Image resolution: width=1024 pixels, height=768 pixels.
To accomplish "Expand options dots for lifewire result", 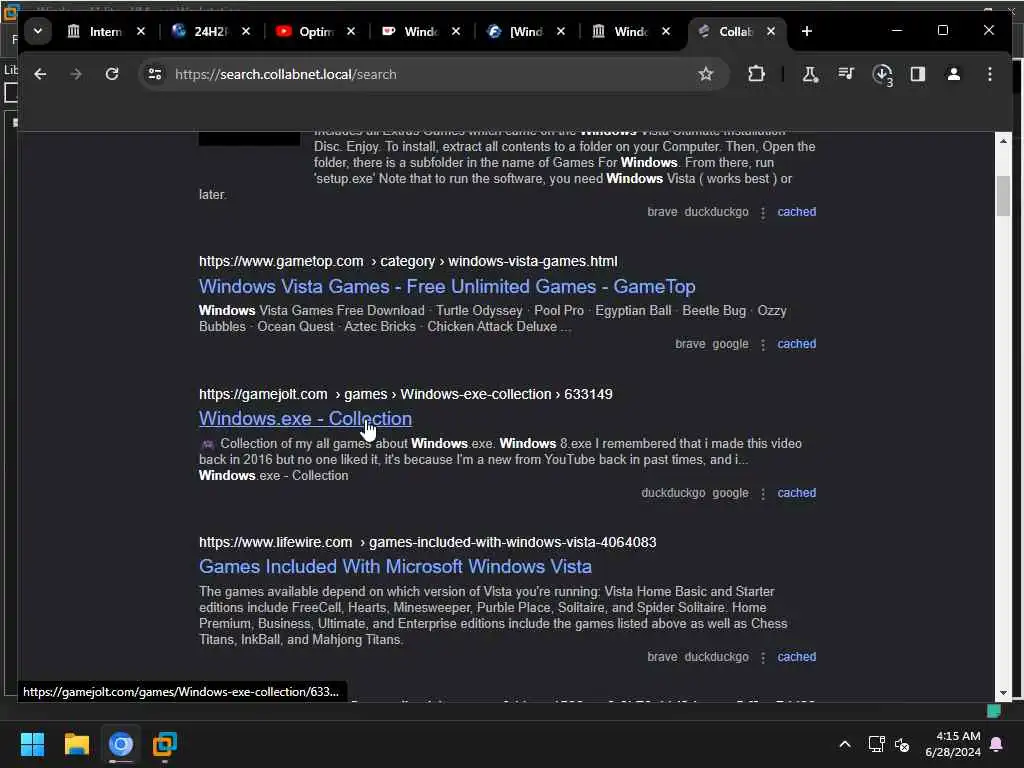I will 763,657.
